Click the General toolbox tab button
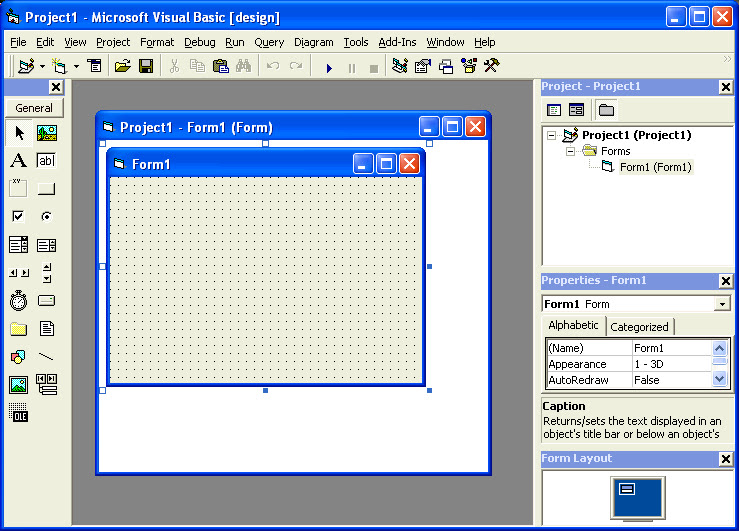 tap(34, 108)
